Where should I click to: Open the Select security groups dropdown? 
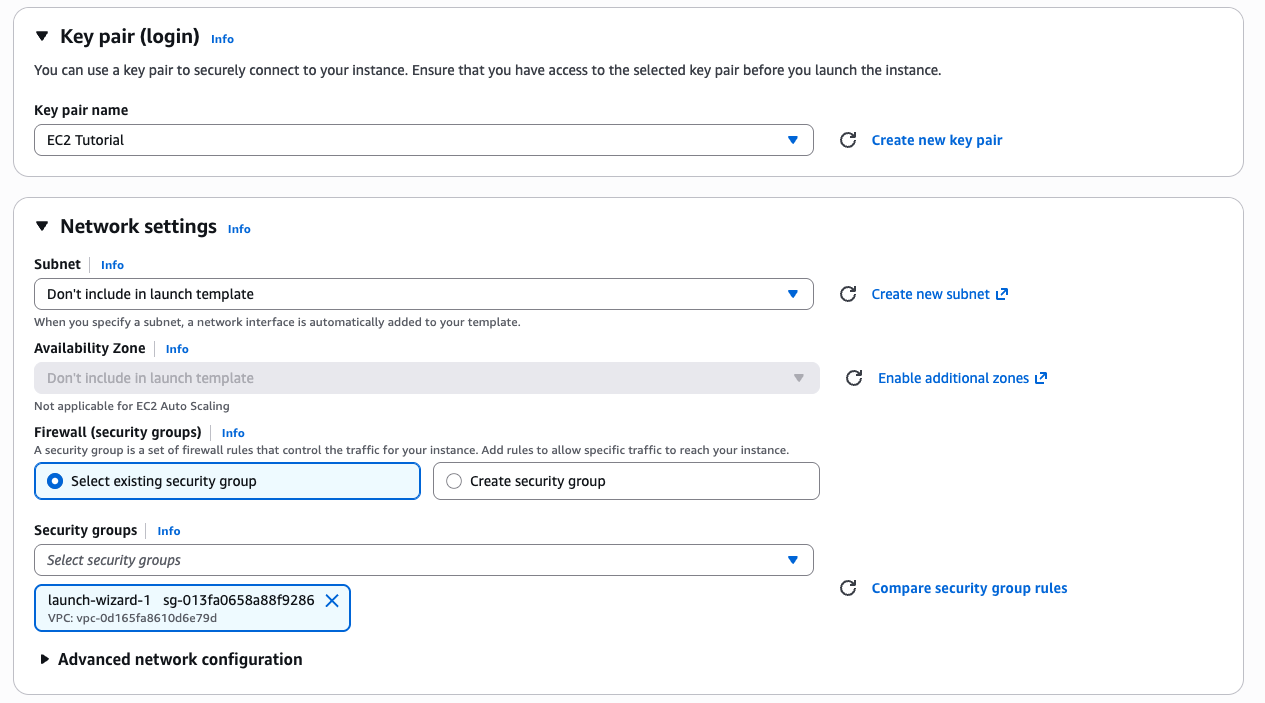(x=423, y=560)
